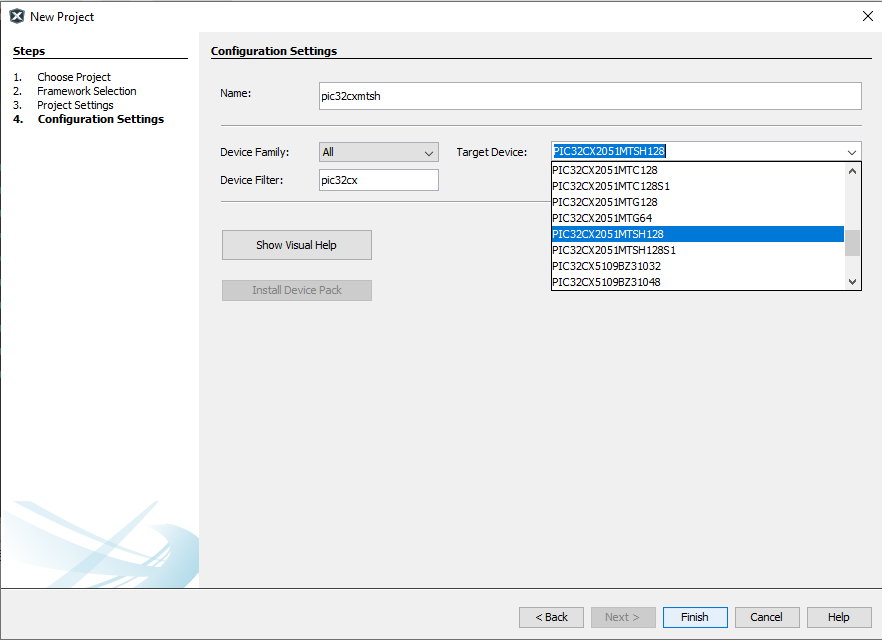
Task: Click Framework Selection step
Action: click(87, 91)
